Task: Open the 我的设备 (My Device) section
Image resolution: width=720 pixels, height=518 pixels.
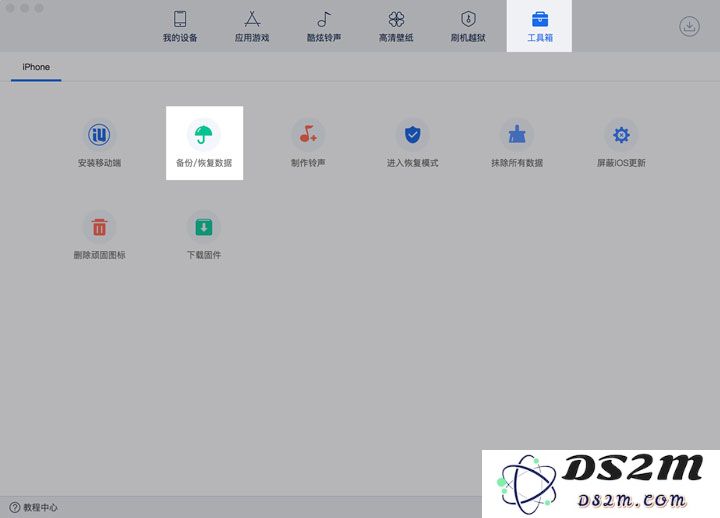Action: pos(180,26)
